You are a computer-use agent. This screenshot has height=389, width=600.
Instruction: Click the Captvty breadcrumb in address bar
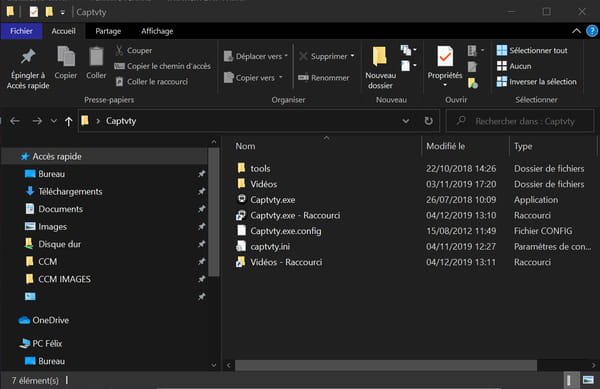121,121
